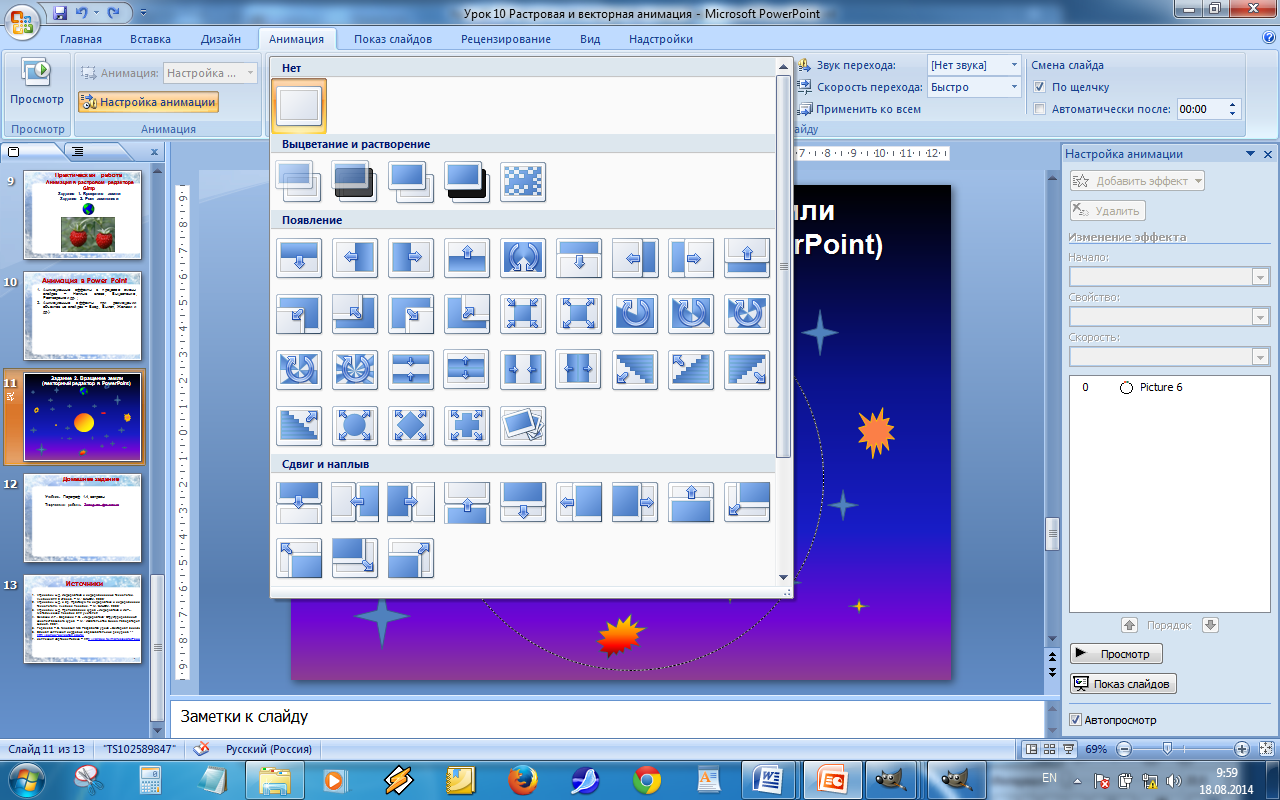Image resolution: width=1280 pixels, height=800 pixels.
Task: Click Применить ко всем
Action: (860, 109)
